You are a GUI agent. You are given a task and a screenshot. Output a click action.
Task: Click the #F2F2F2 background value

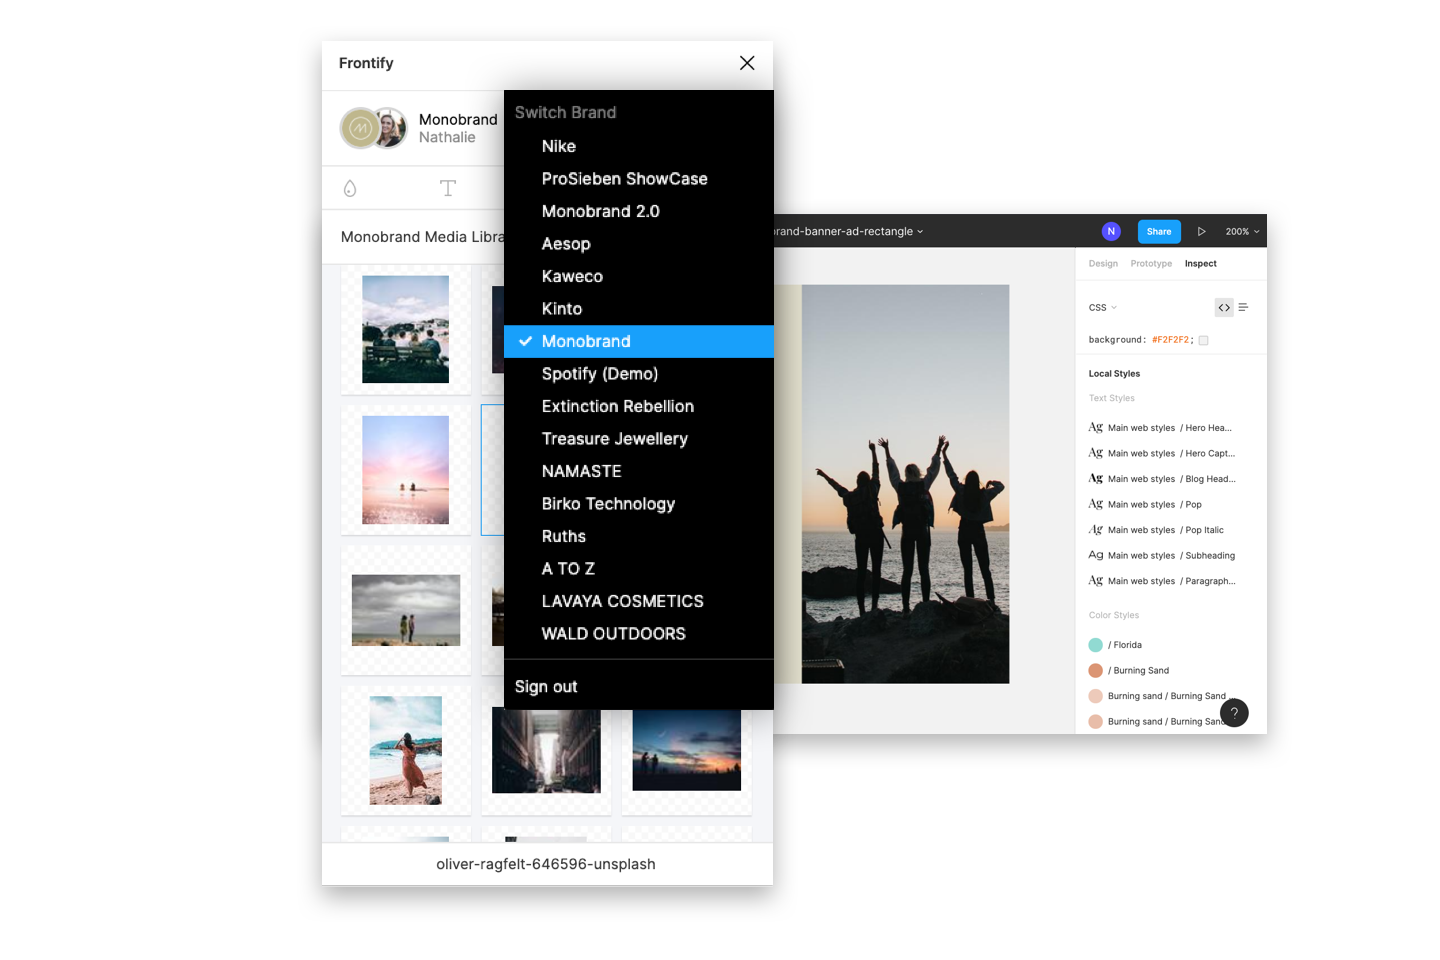(1170, 340)
